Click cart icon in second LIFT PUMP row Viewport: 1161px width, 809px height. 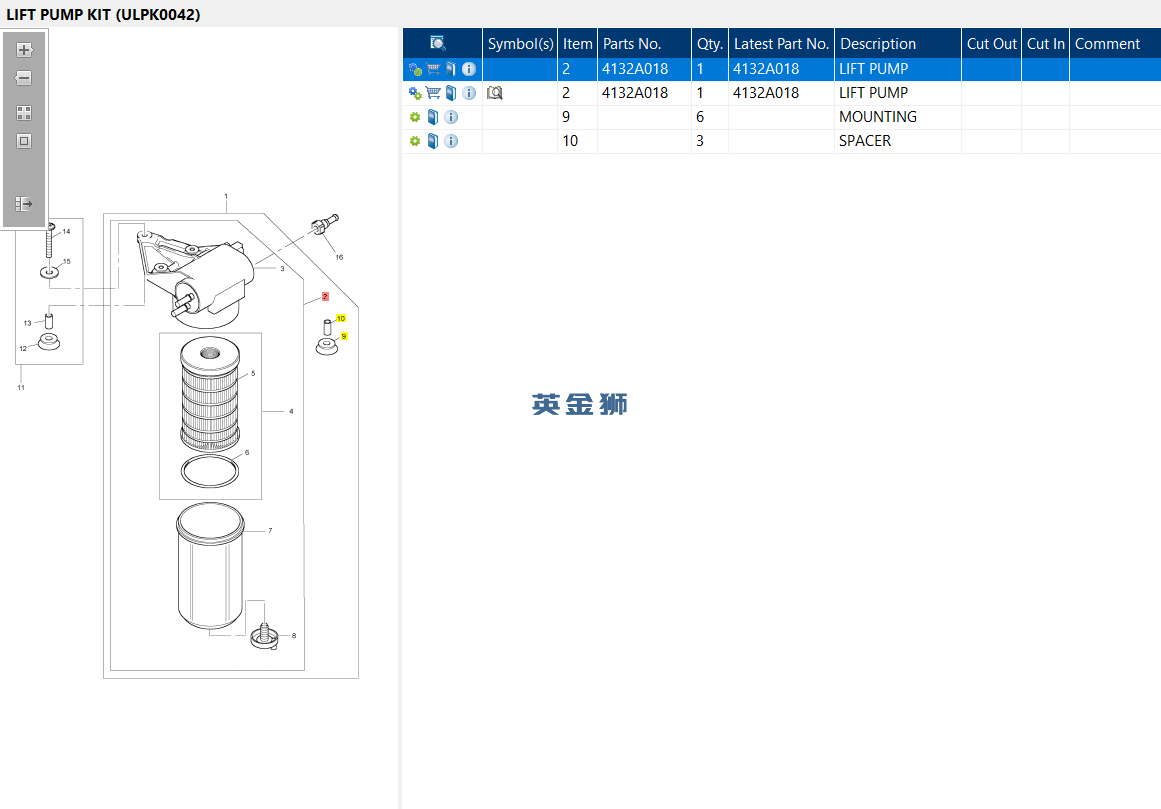coord(433,93)
